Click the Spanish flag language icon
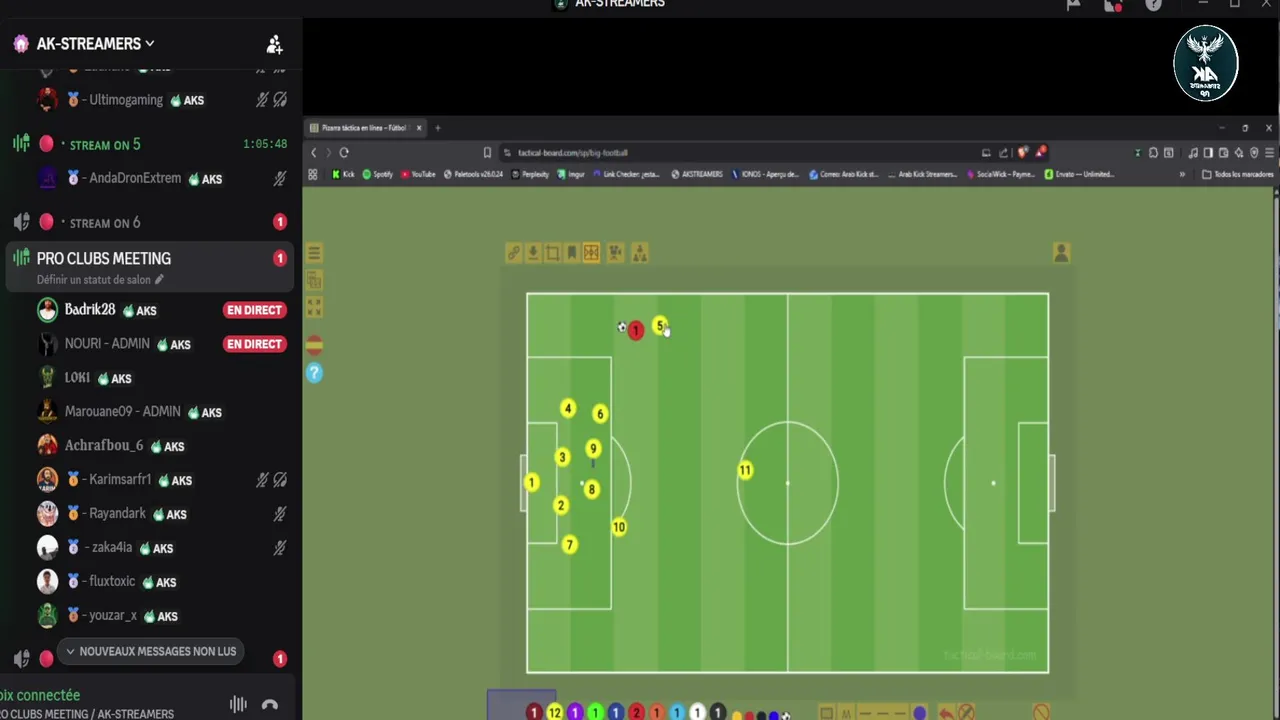The height and width of the screenshot is (720, 1280). click(314, 346)
